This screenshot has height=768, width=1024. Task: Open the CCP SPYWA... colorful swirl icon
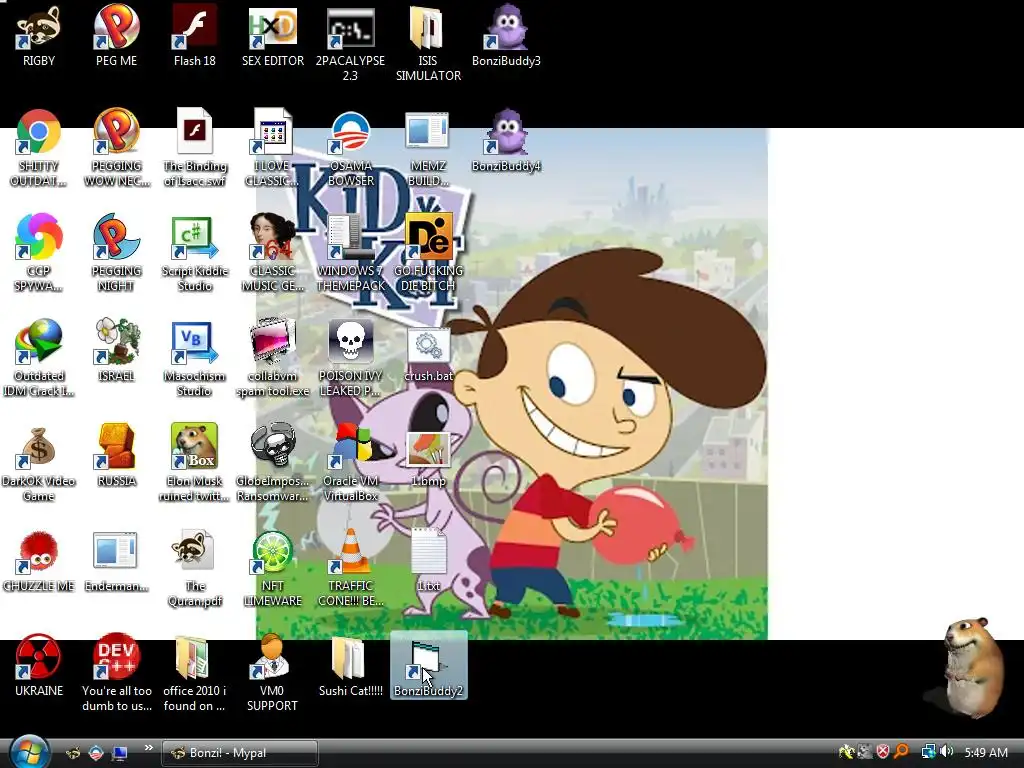coord(39,253)
